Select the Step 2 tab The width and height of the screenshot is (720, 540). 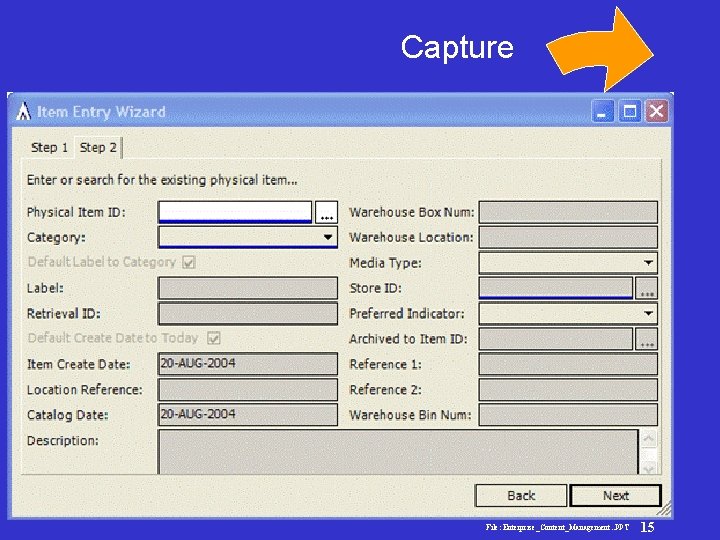pos(98,147)
